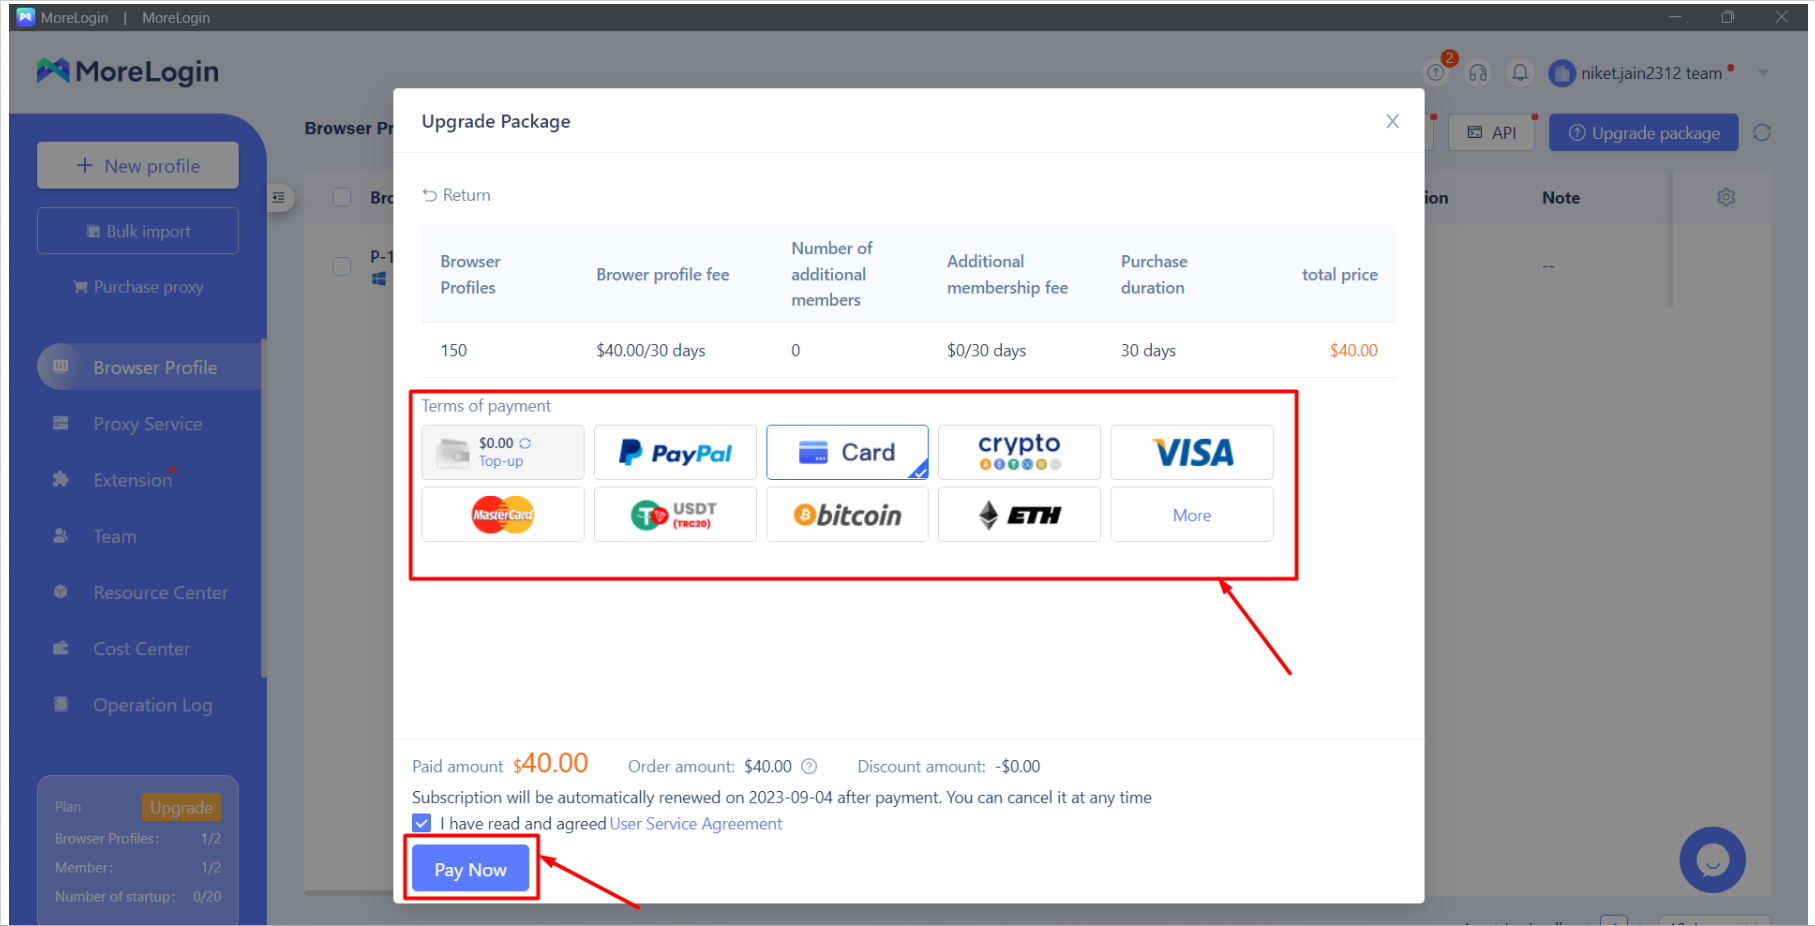Open the User Service Agreement link

tap(696, 823)
